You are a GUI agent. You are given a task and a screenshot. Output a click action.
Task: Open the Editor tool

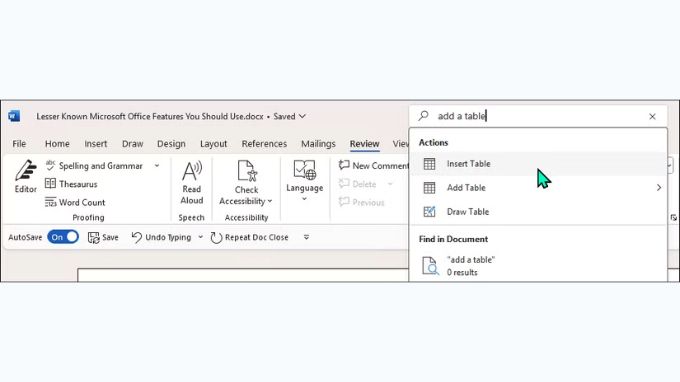26,176
